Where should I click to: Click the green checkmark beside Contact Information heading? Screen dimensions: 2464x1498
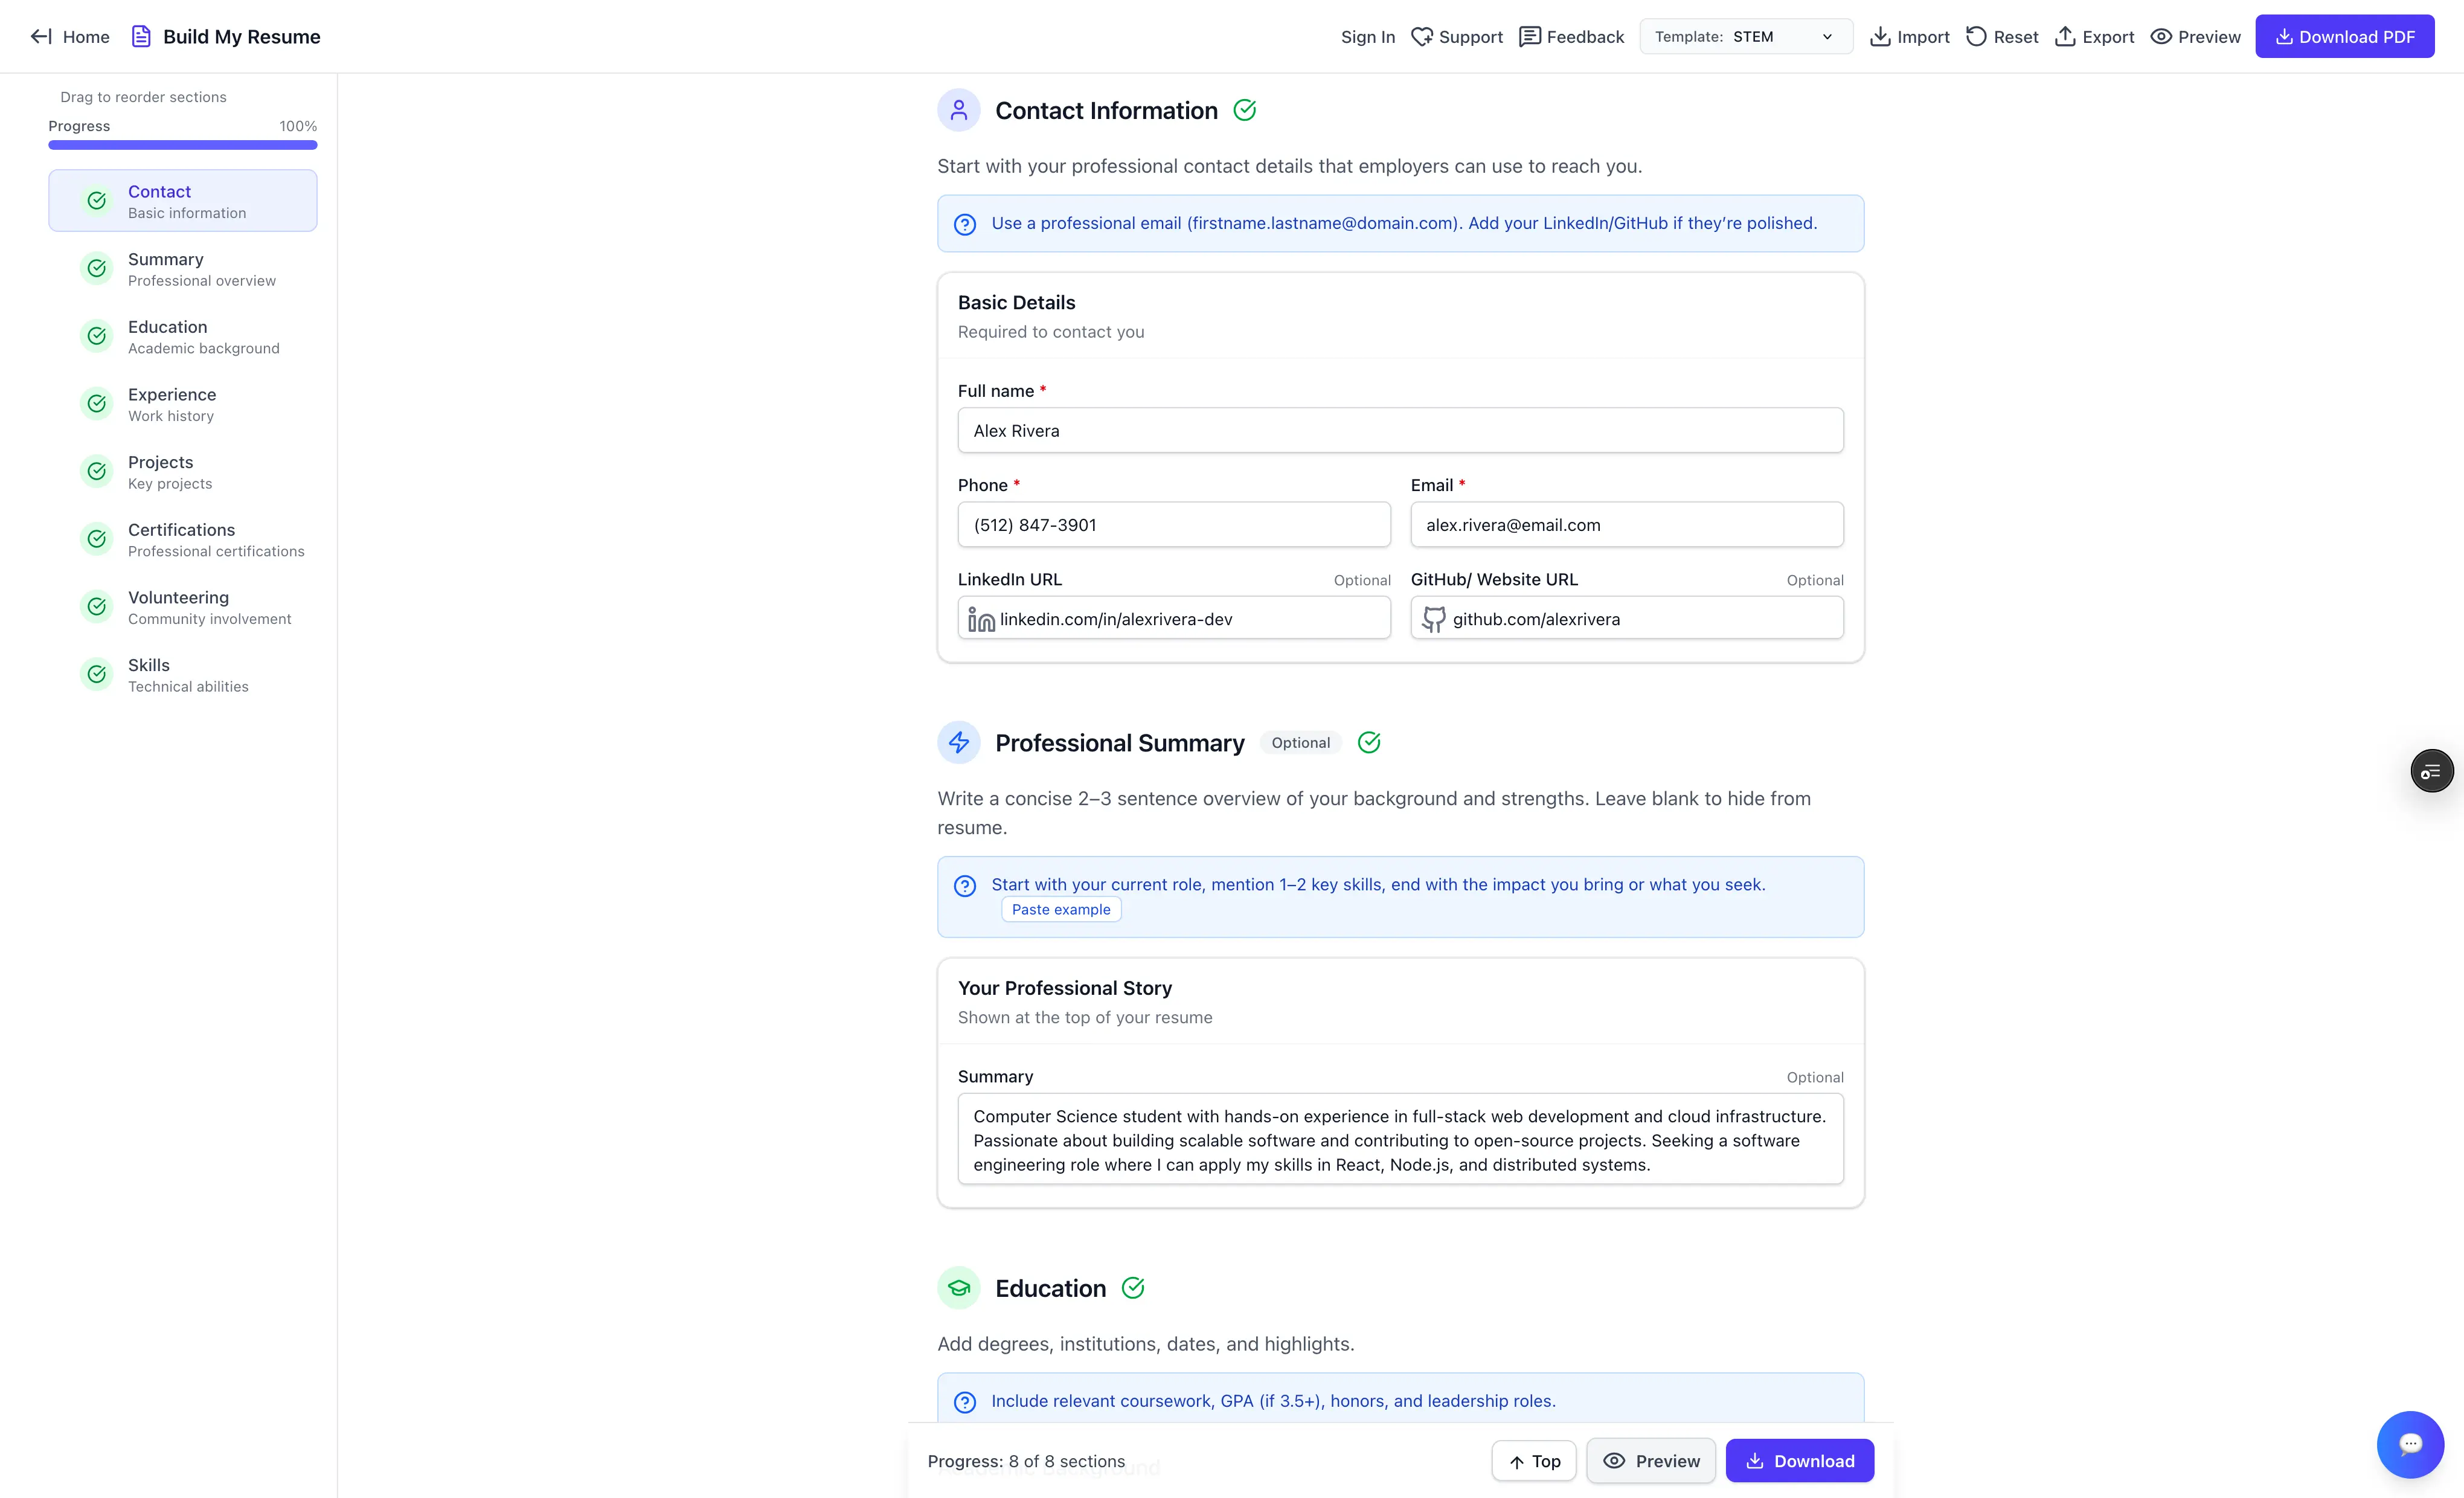(1244, 110)
